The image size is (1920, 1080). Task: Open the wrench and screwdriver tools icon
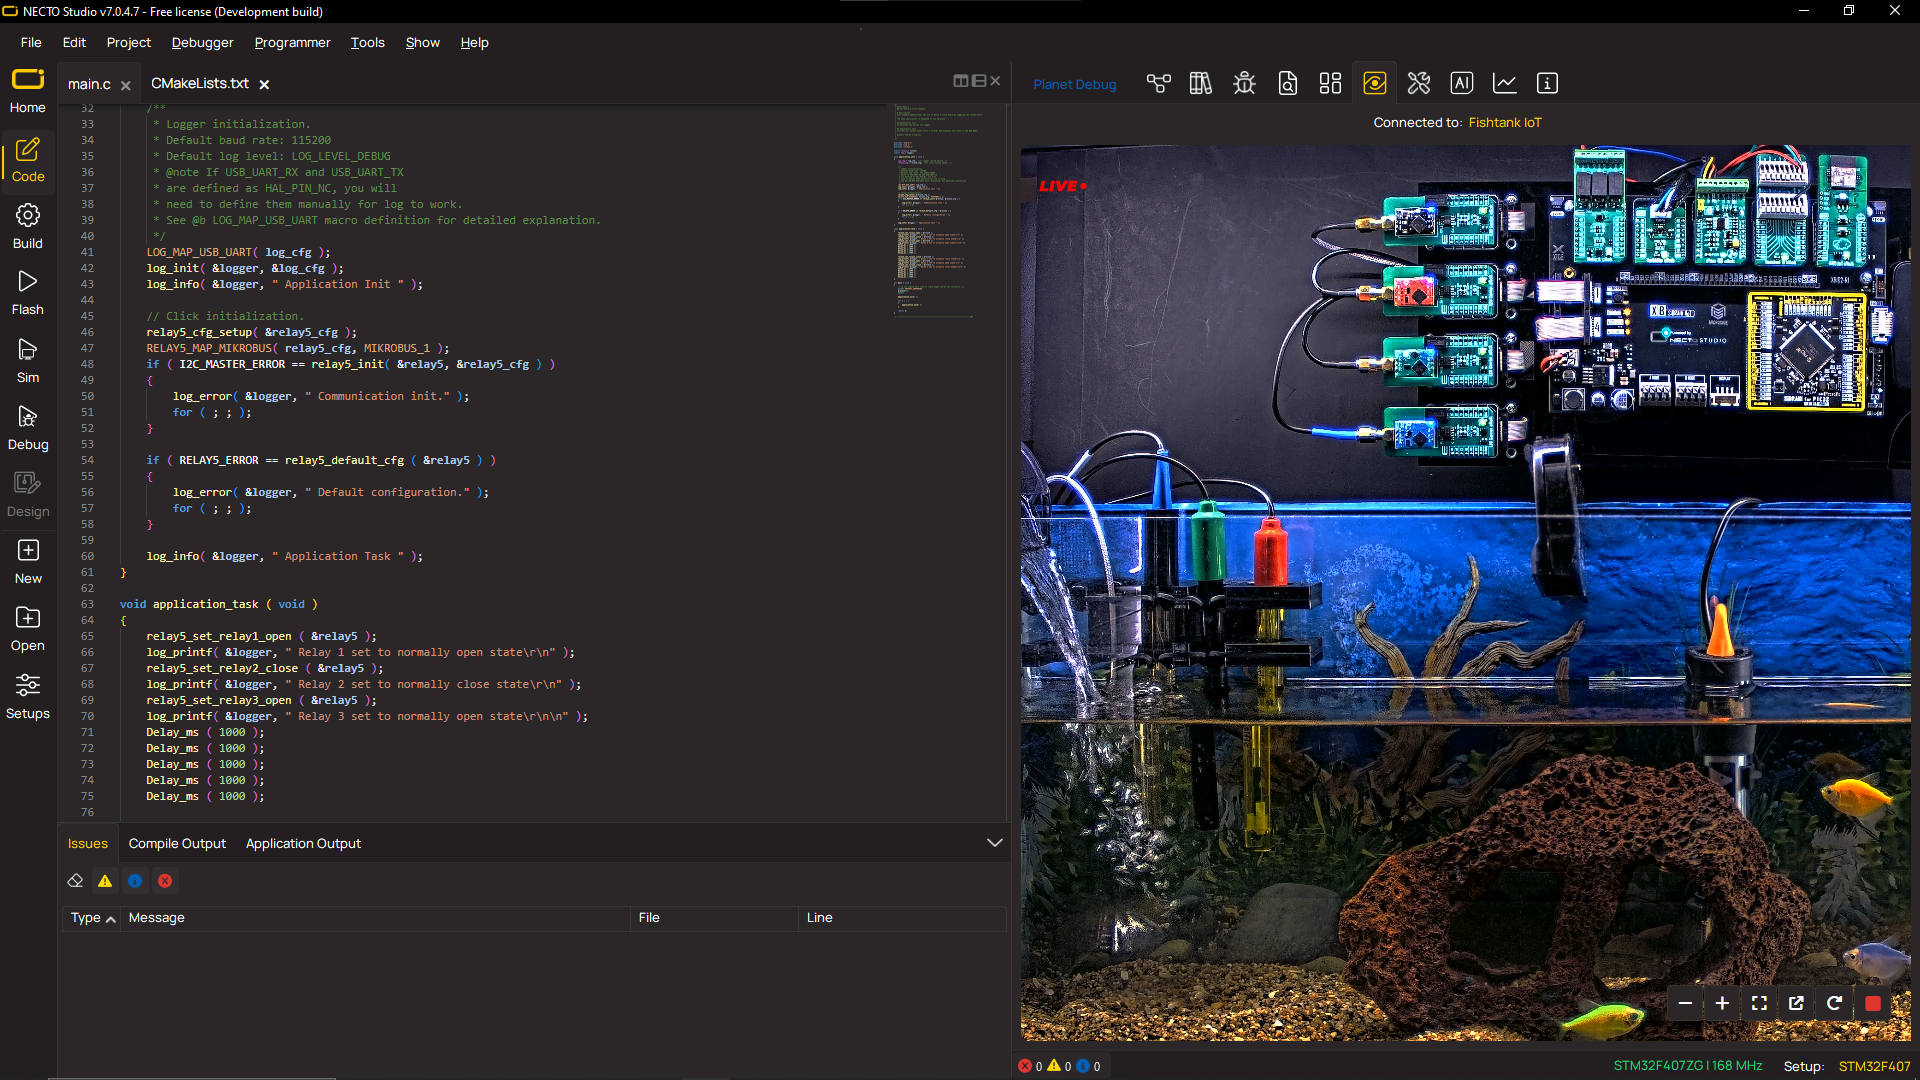coord(1419,84)
